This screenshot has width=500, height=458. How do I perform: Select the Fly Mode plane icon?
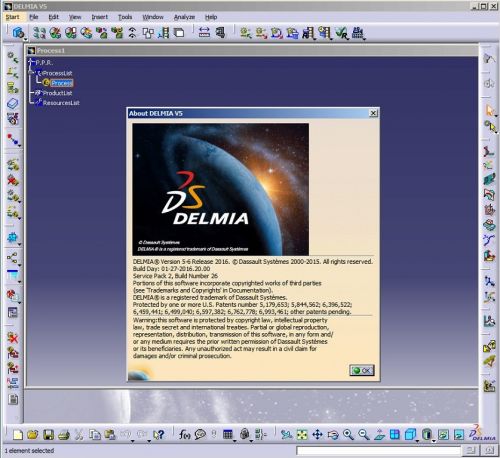[x=286, y=434]
